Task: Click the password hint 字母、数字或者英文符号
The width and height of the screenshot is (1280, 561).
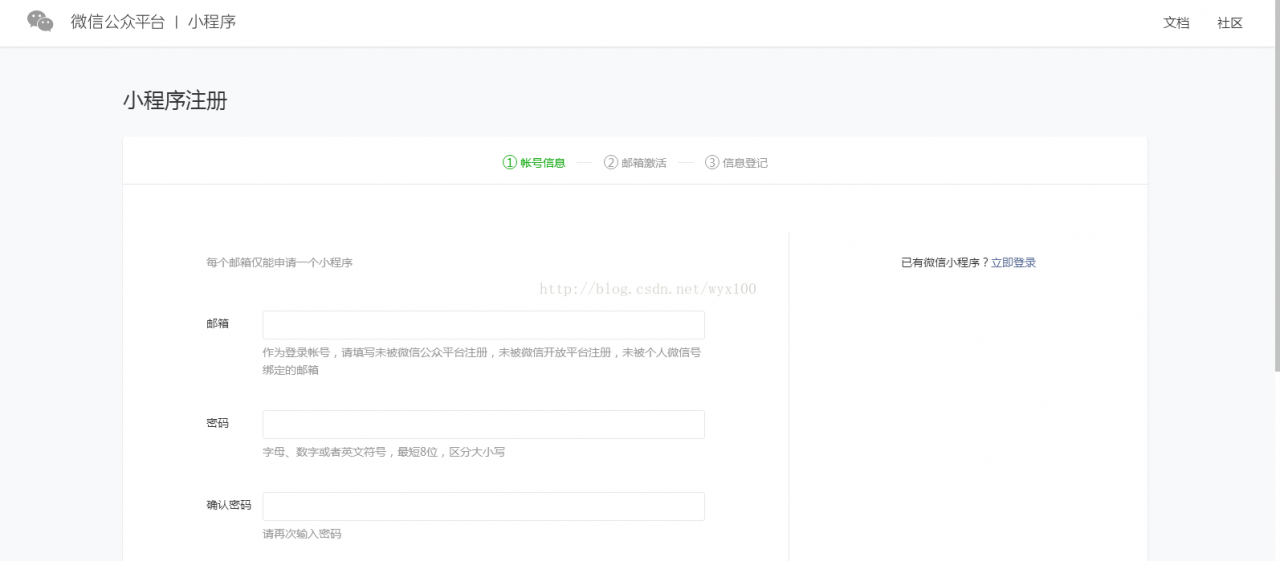Action: [x=384, y=452]
